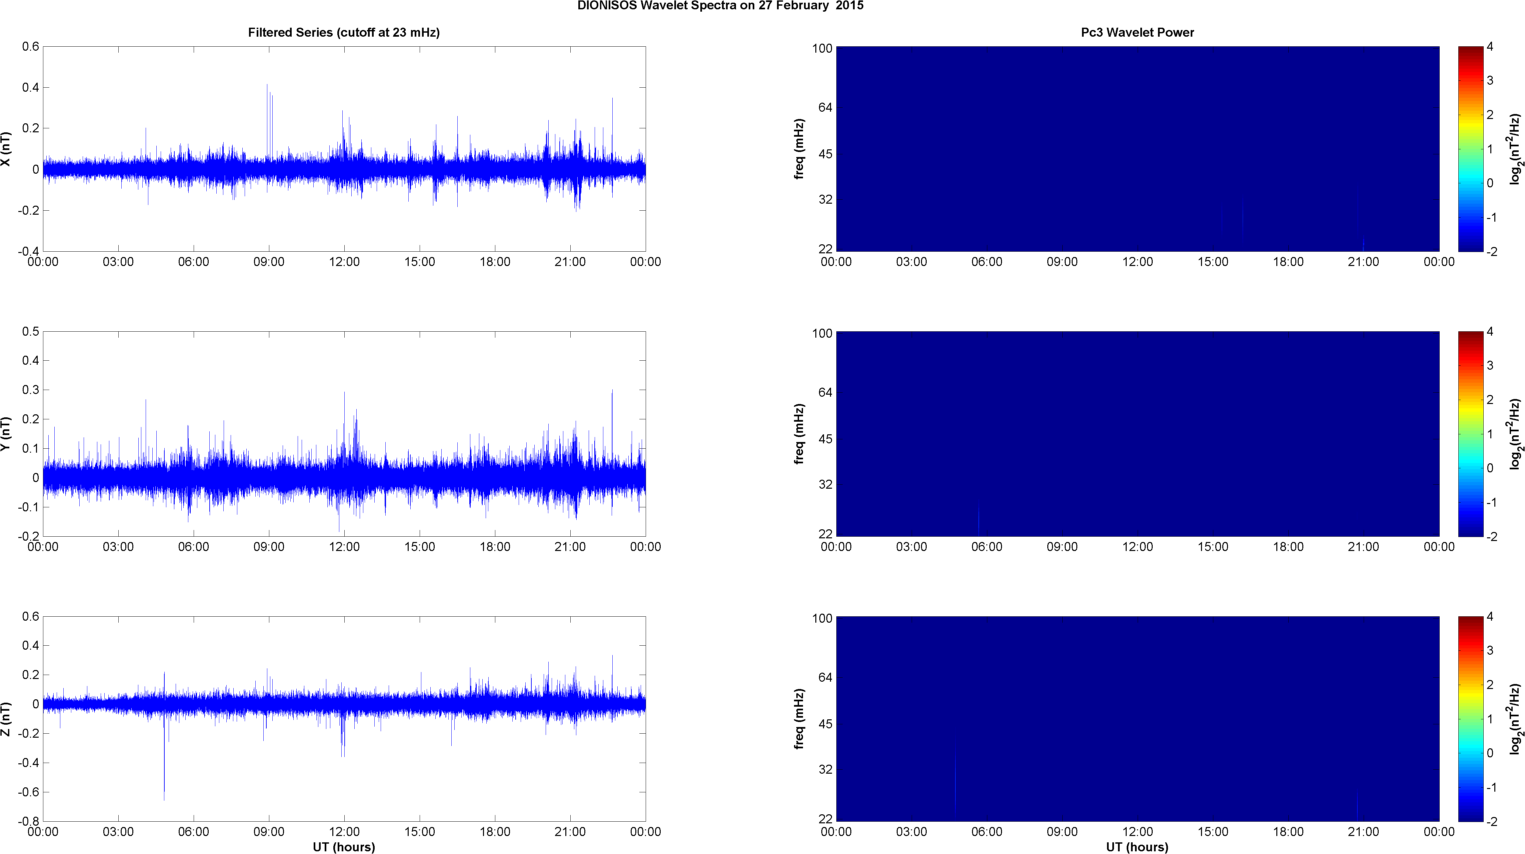
Task: Click the large negative spike in the Z plot
Action: pos(164,750)
